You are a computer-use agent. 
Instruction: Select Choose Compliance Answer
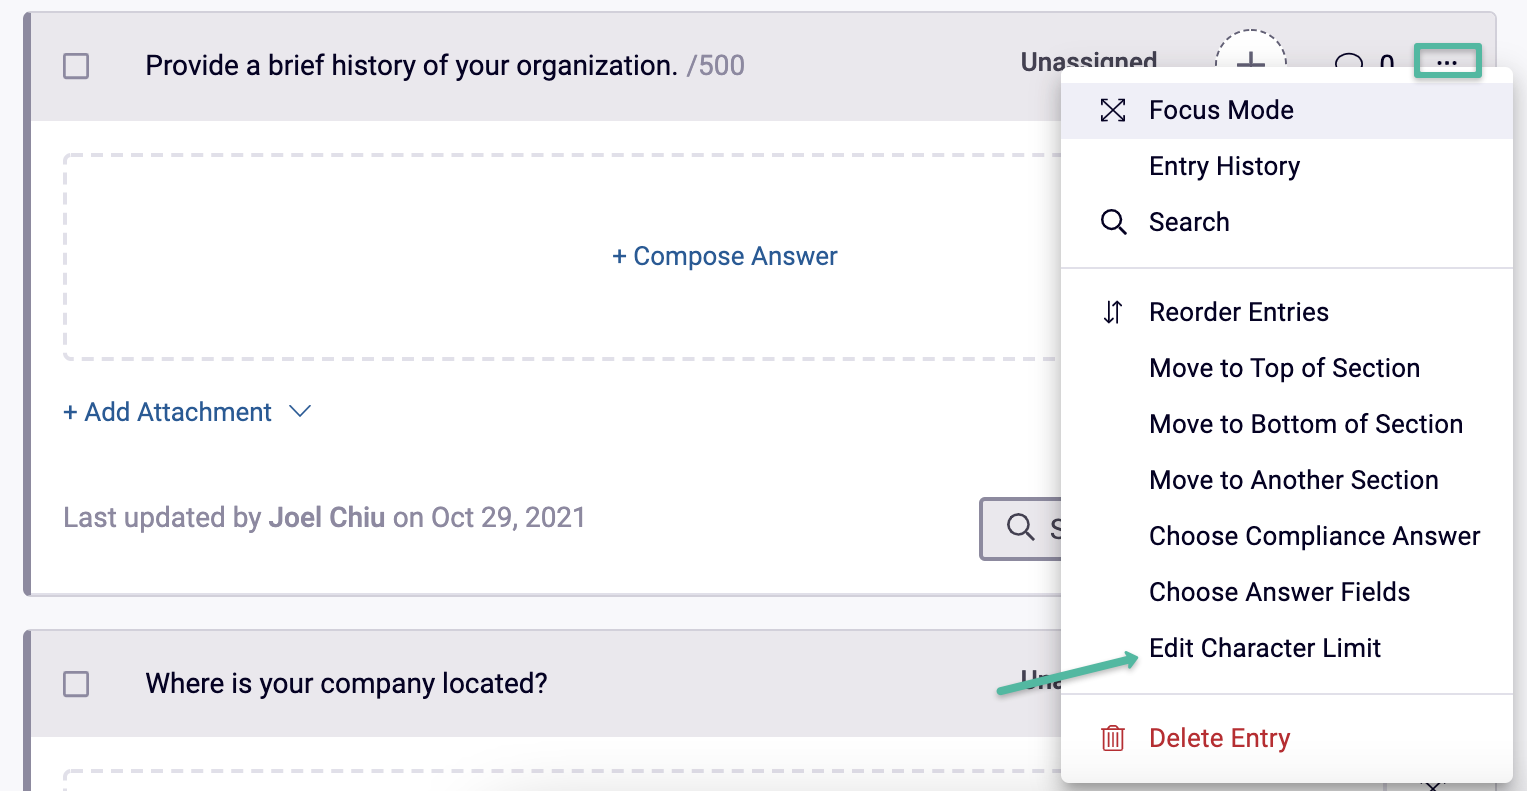click(1313, 536)
